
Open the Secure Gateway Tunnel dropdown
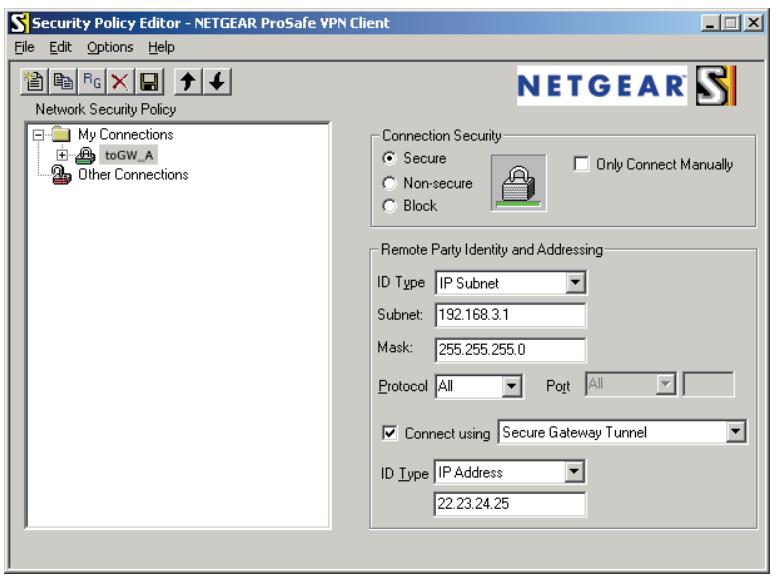pos(735,432)
